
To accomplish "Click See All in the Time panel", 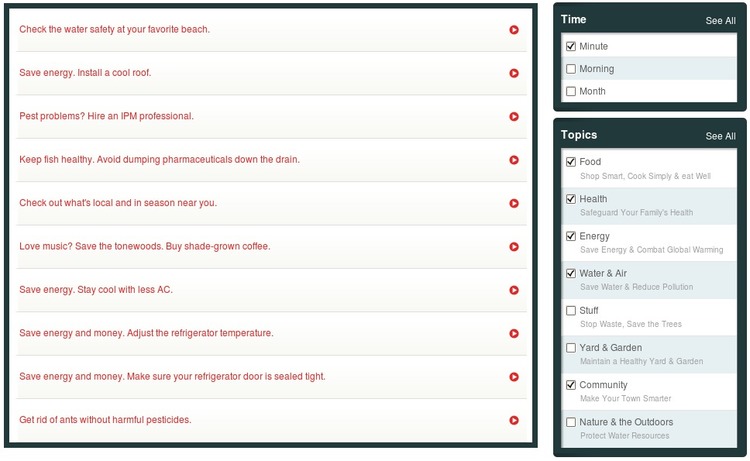I will [720, 21].
